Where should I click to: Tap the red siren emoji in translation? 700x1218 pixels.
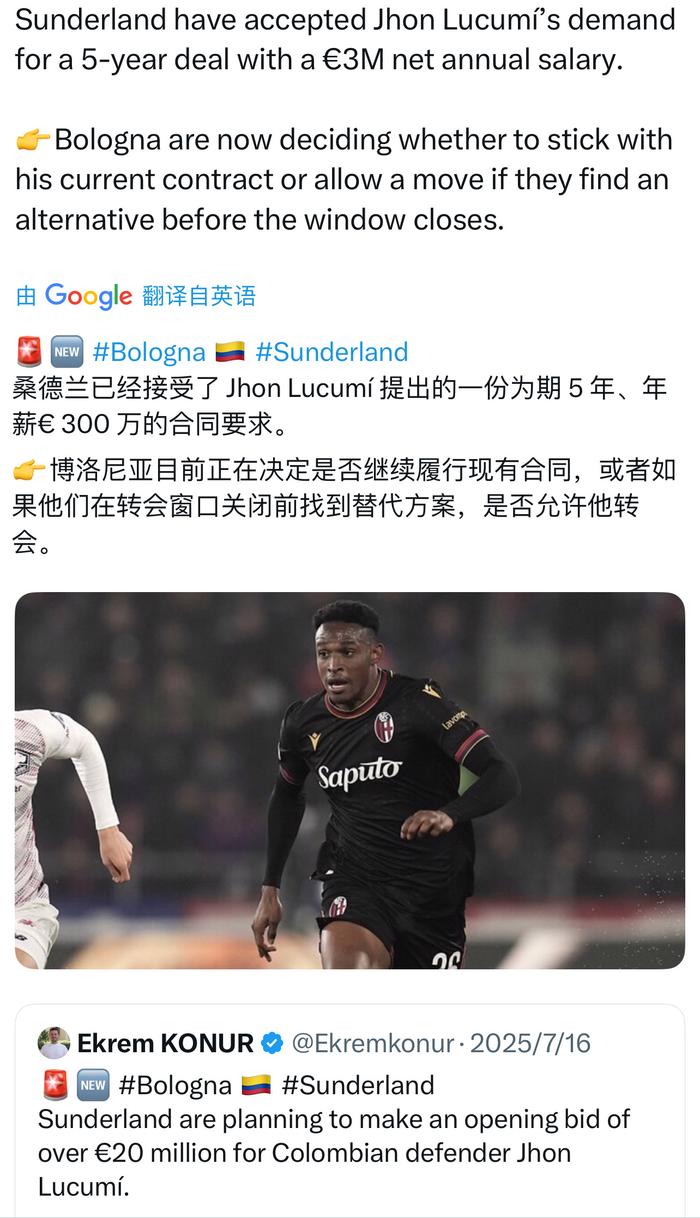[x=28, y=352]
